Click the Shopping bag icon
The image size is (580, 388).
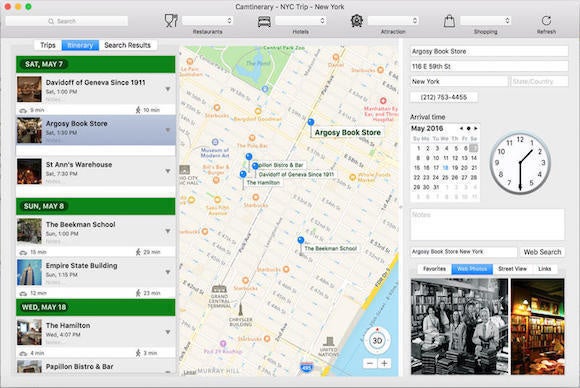point(449,21)
